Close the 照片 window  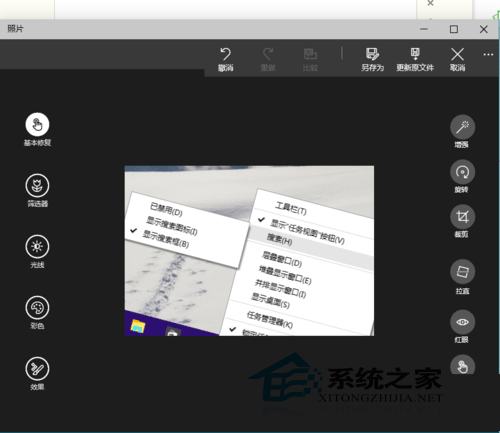point(484,29)
